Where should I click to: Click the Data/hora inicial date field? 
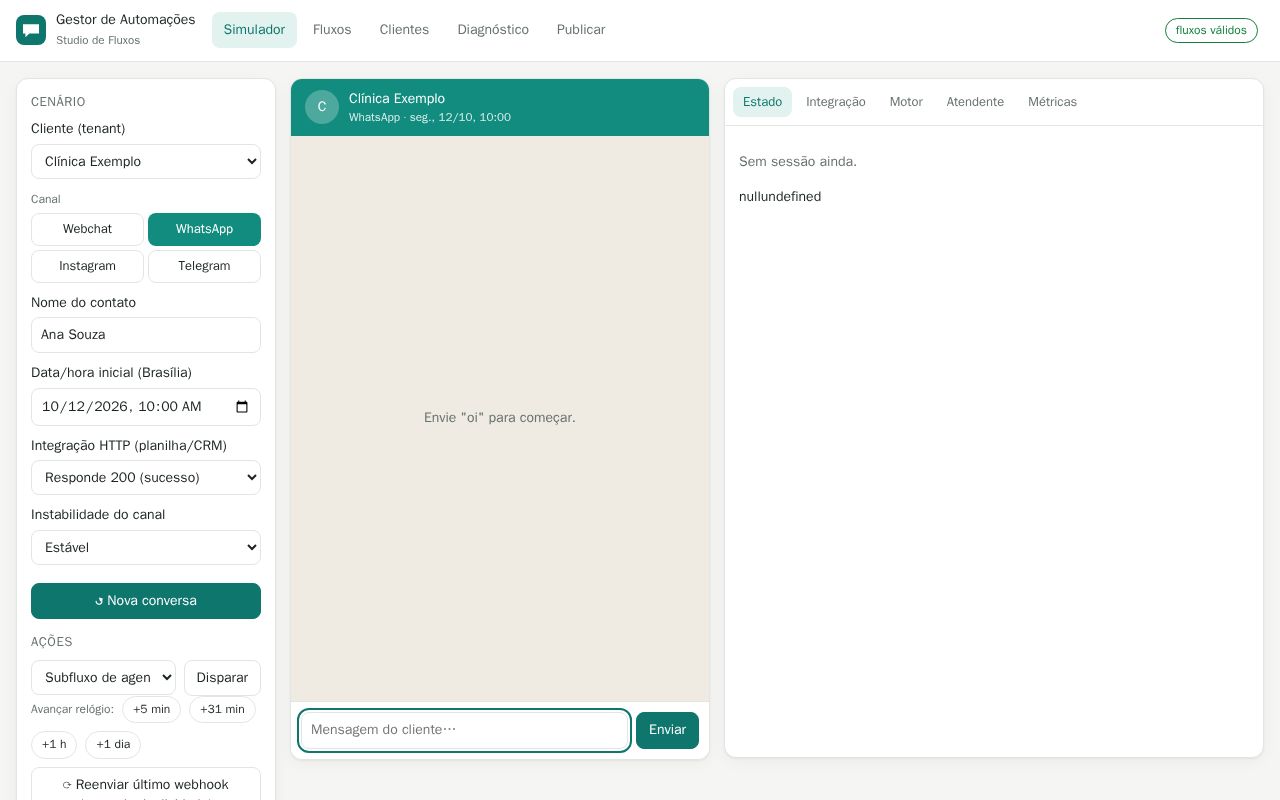(146, 407)
